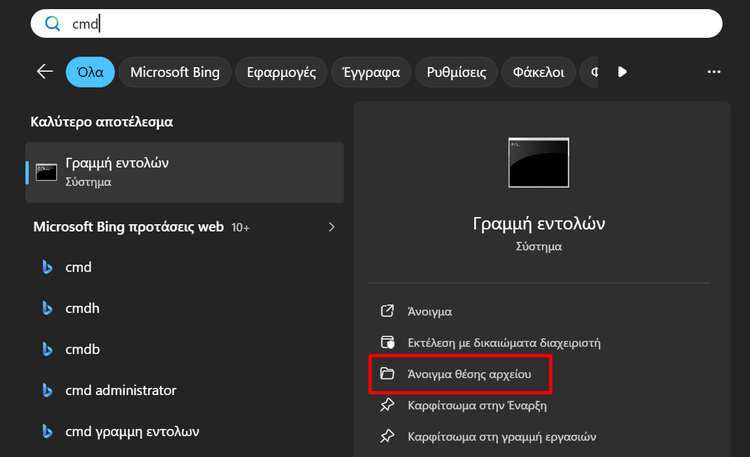This screenshot has width=750, height=457.
Task: Expand Microsoft Bing web suggestions chevron
Action: coord(332,227)
